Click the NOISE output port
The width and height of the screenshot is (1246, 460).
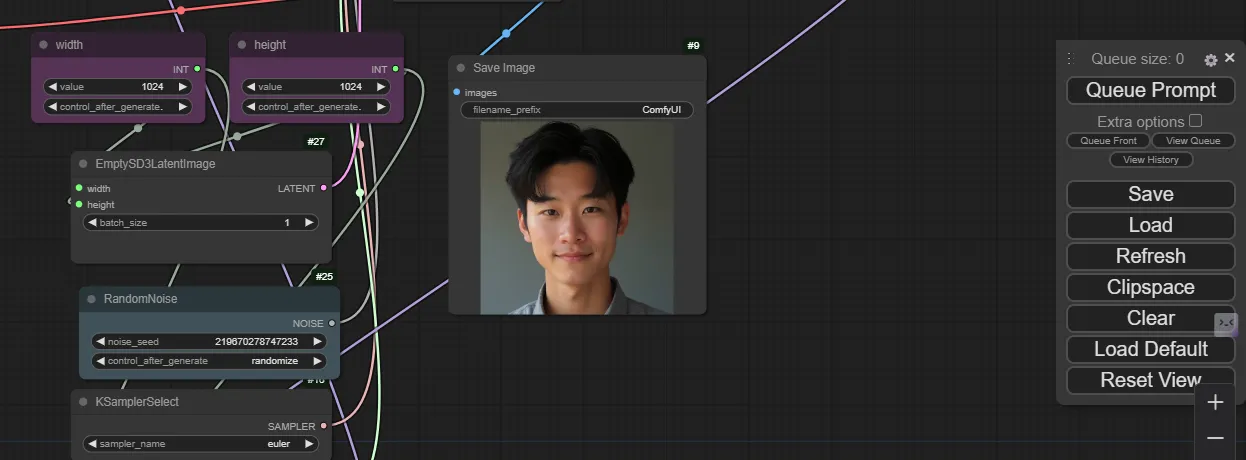tap(332, 323)
